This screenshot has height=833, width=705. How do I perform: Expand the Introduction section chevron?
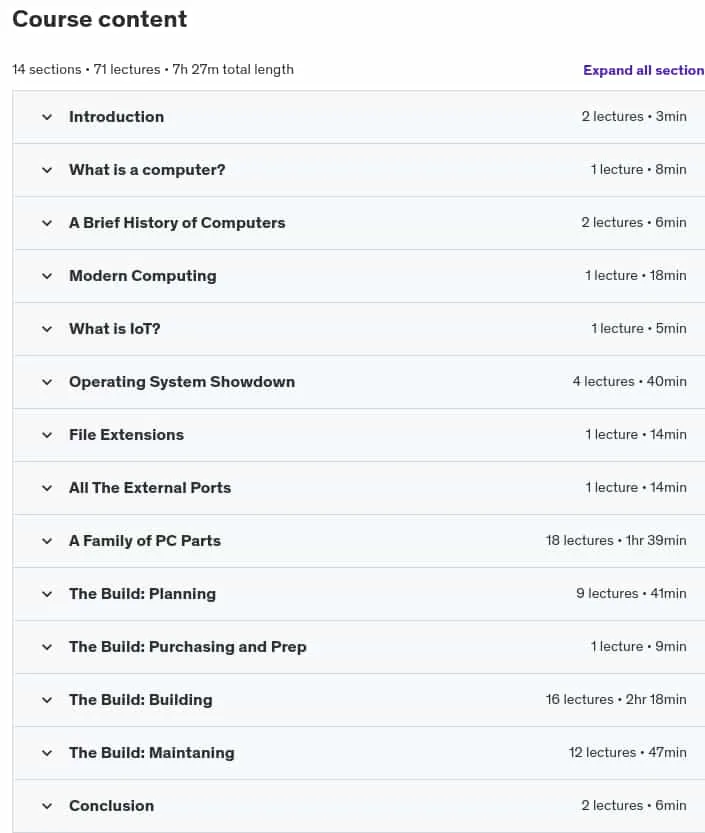(47, 117)
